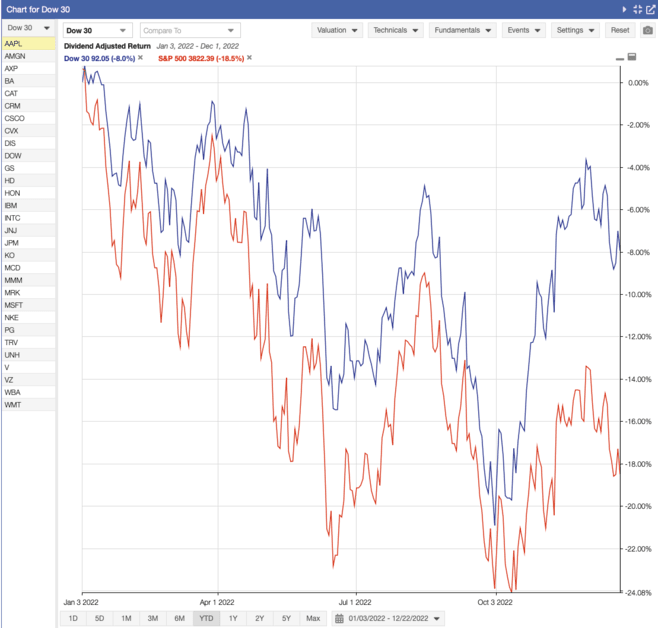The height and width of the screenshot is (628, 658).
Task: Select IBM in the ticker list
Action: [x=29, y=206]
